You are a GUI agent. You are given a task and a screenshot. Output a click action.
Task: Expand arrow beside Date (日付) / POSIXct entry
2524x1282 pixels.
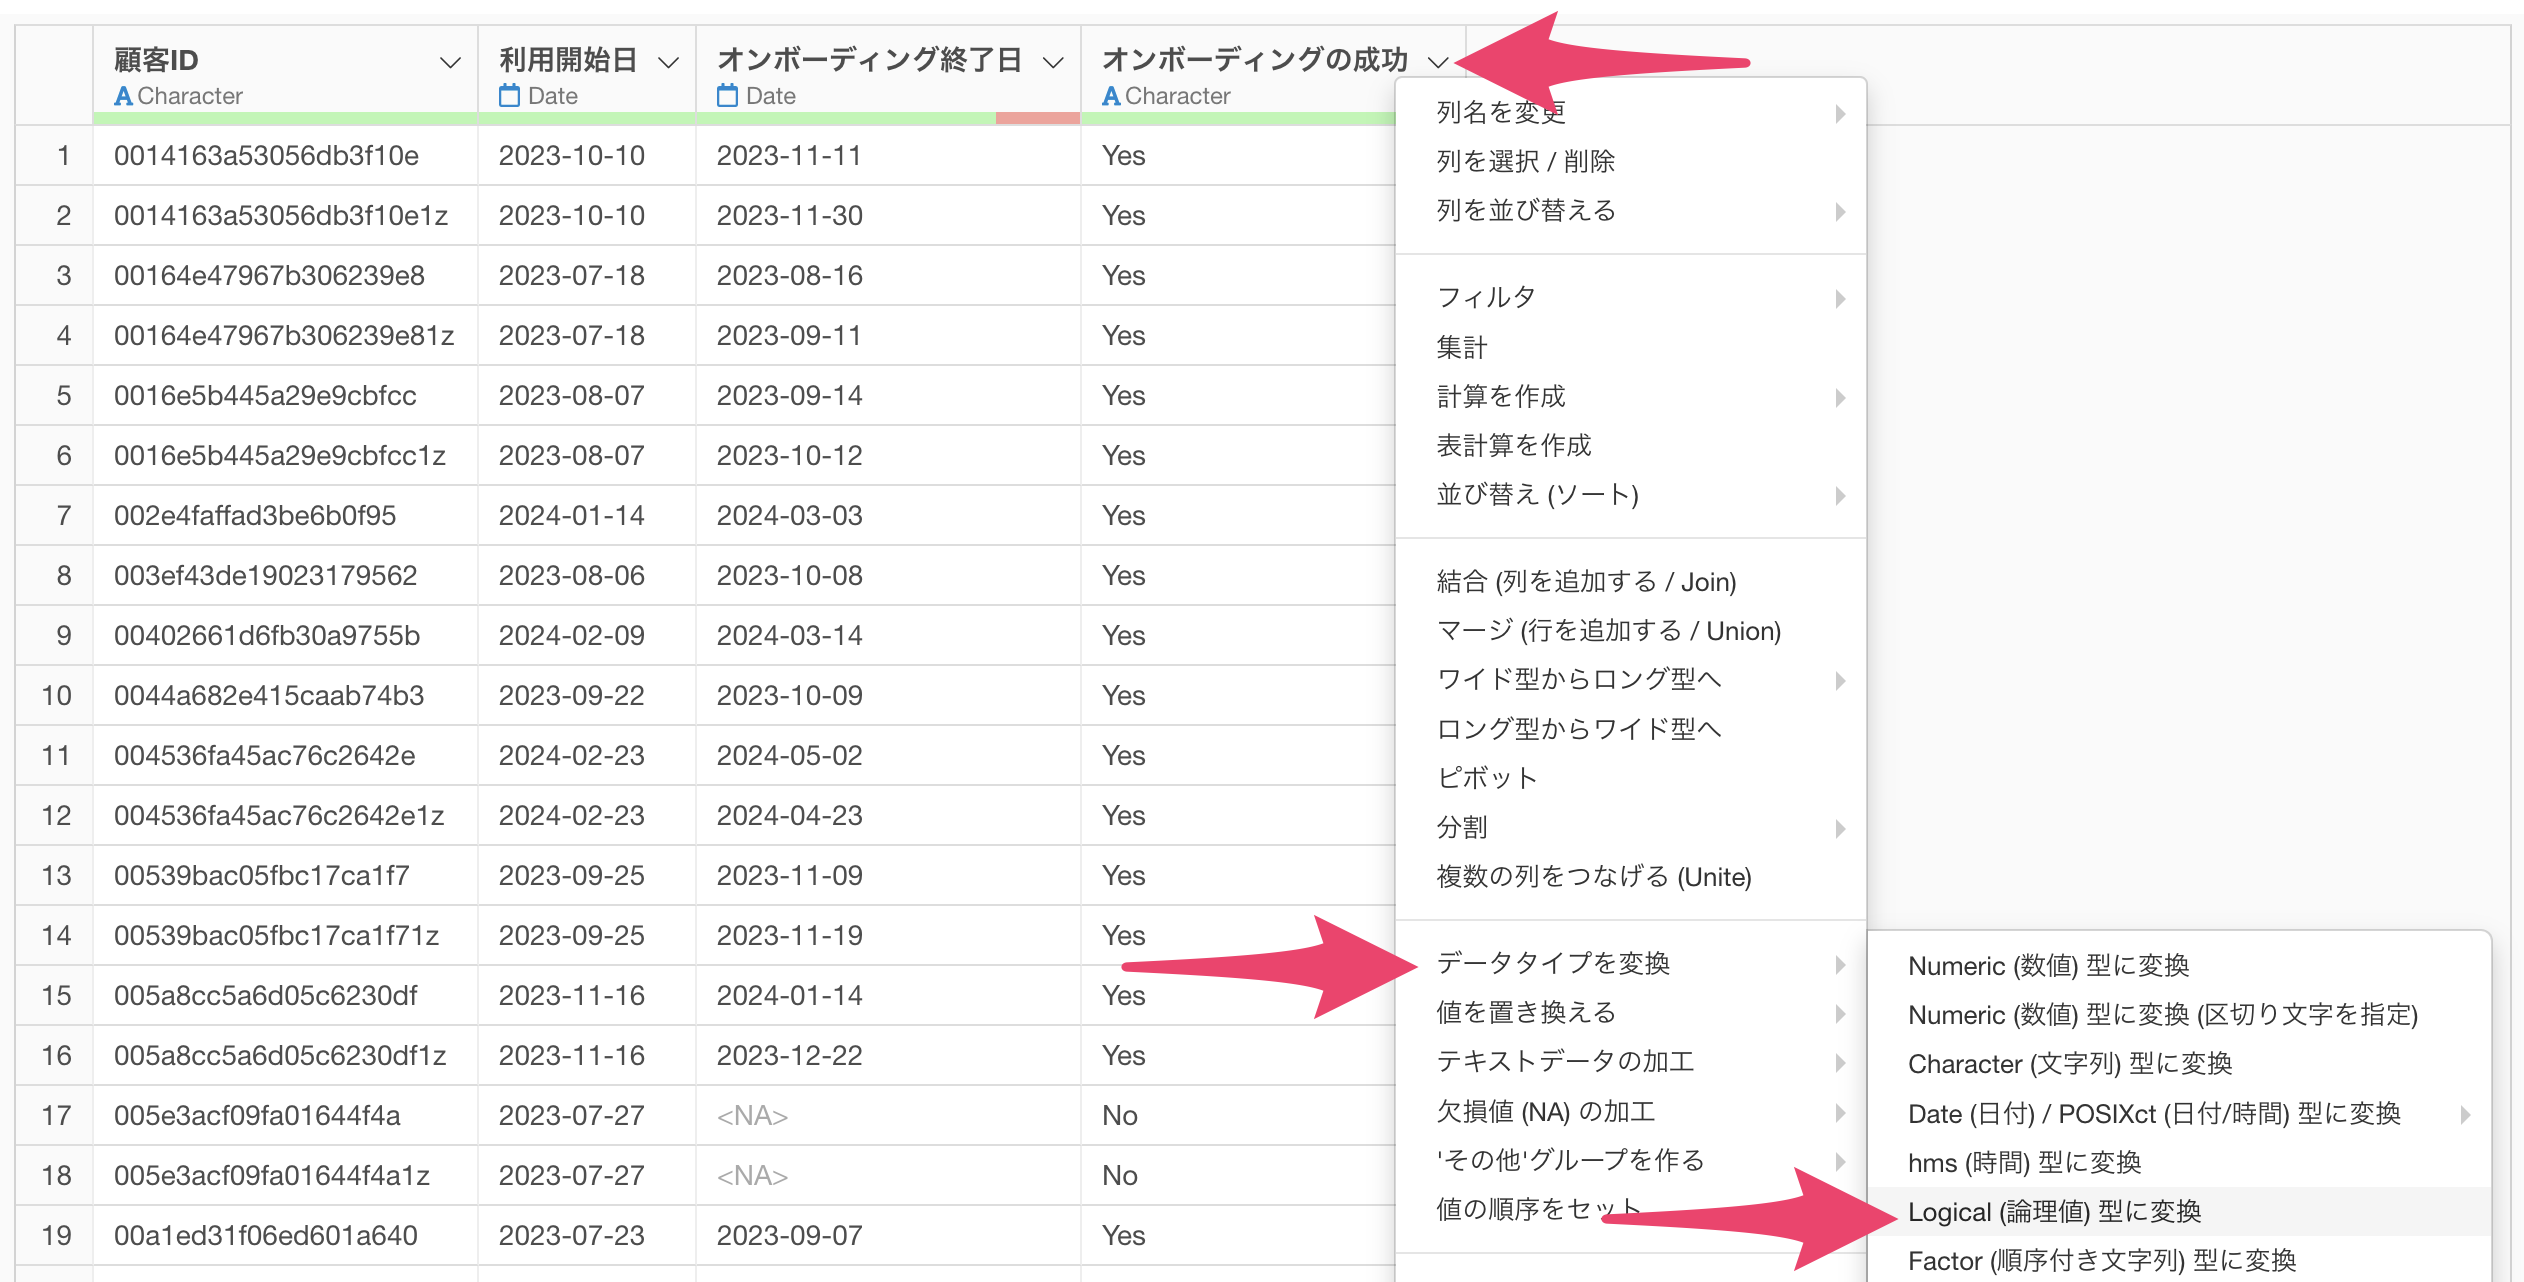[x=2466, y=1114]
